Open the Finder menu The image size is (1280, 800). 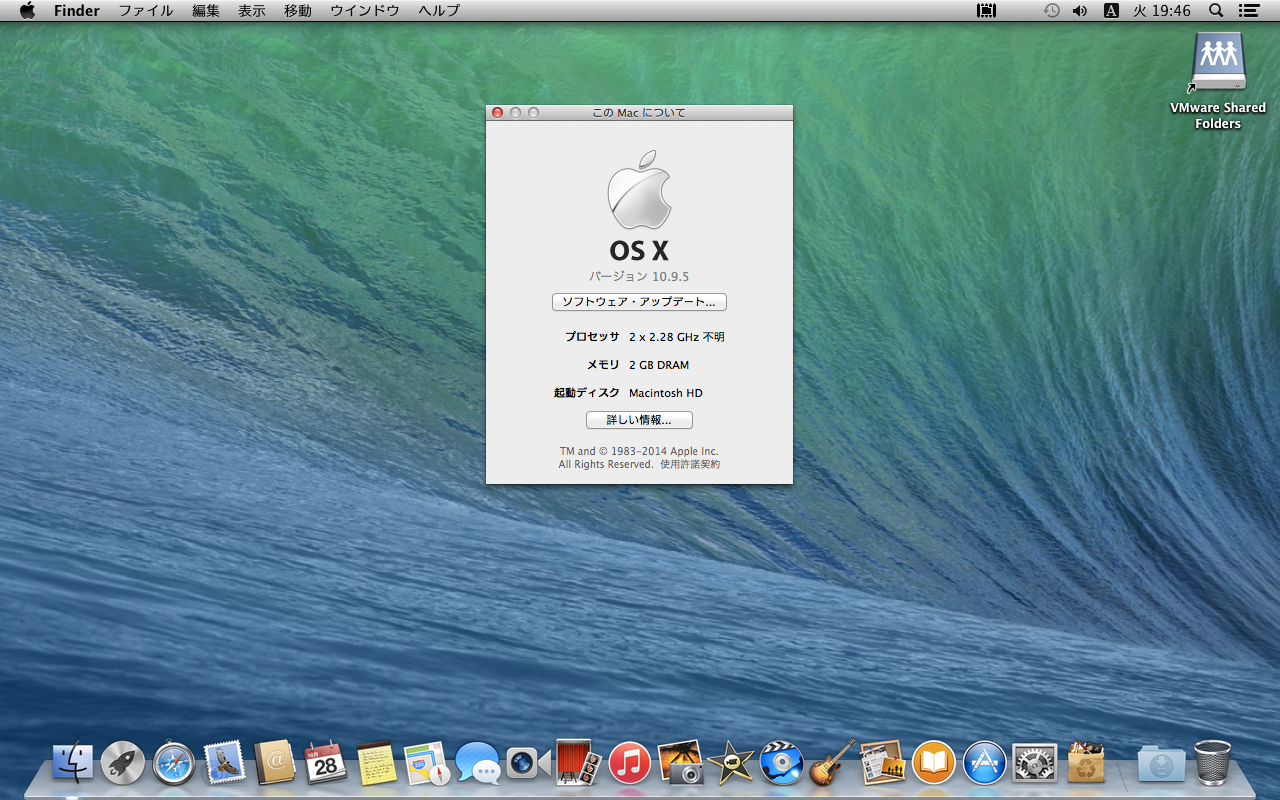pyautogui.click(x=77, y=11)
